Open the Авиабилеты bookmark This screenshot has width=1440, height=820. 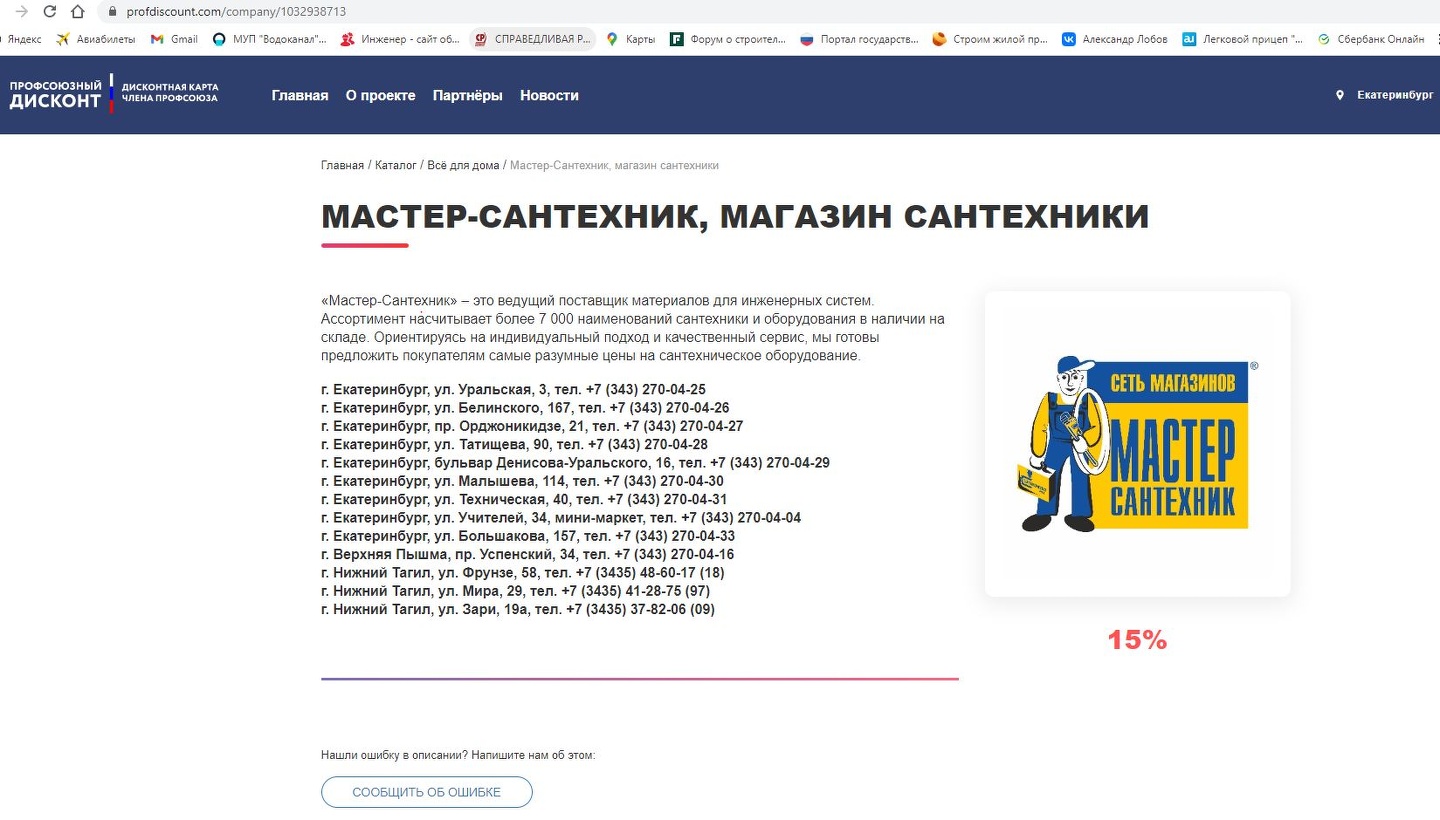96,39
